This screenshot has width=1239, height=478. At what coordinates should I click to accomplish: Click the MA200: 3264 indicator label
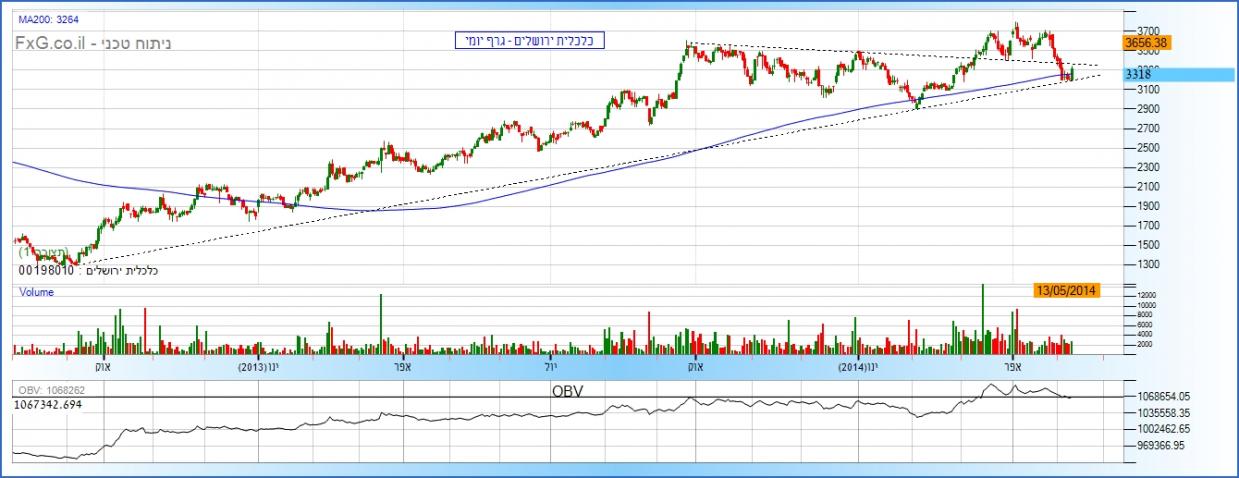[x=47, y=19]
